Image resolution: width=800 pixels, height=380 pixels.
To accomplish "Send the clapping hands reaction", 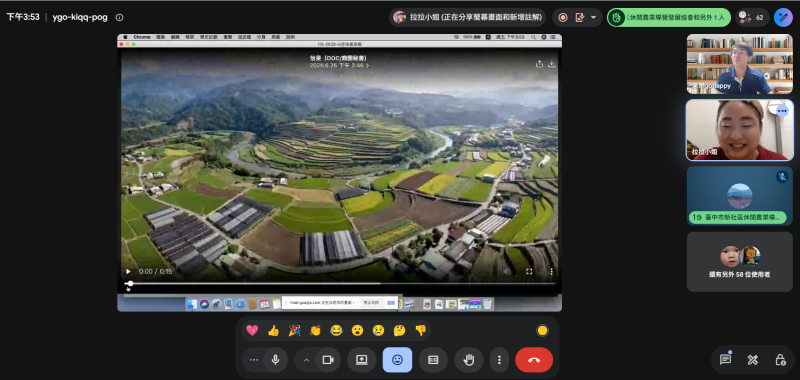I will coord(315,331).
